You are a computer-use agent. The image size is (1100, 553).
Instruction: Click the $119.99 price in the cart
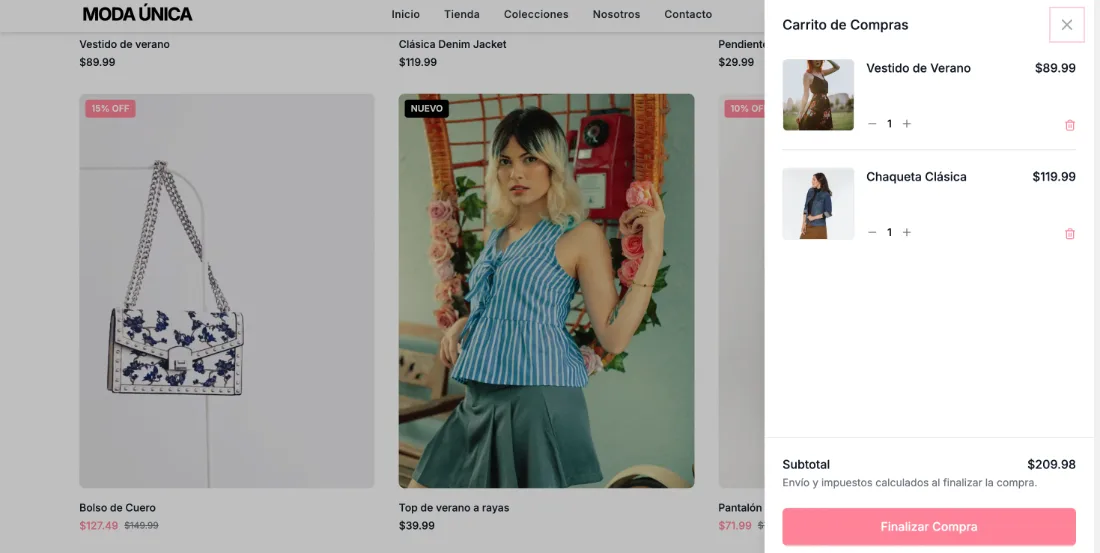pyautogui.click(x=1054, y=177)
